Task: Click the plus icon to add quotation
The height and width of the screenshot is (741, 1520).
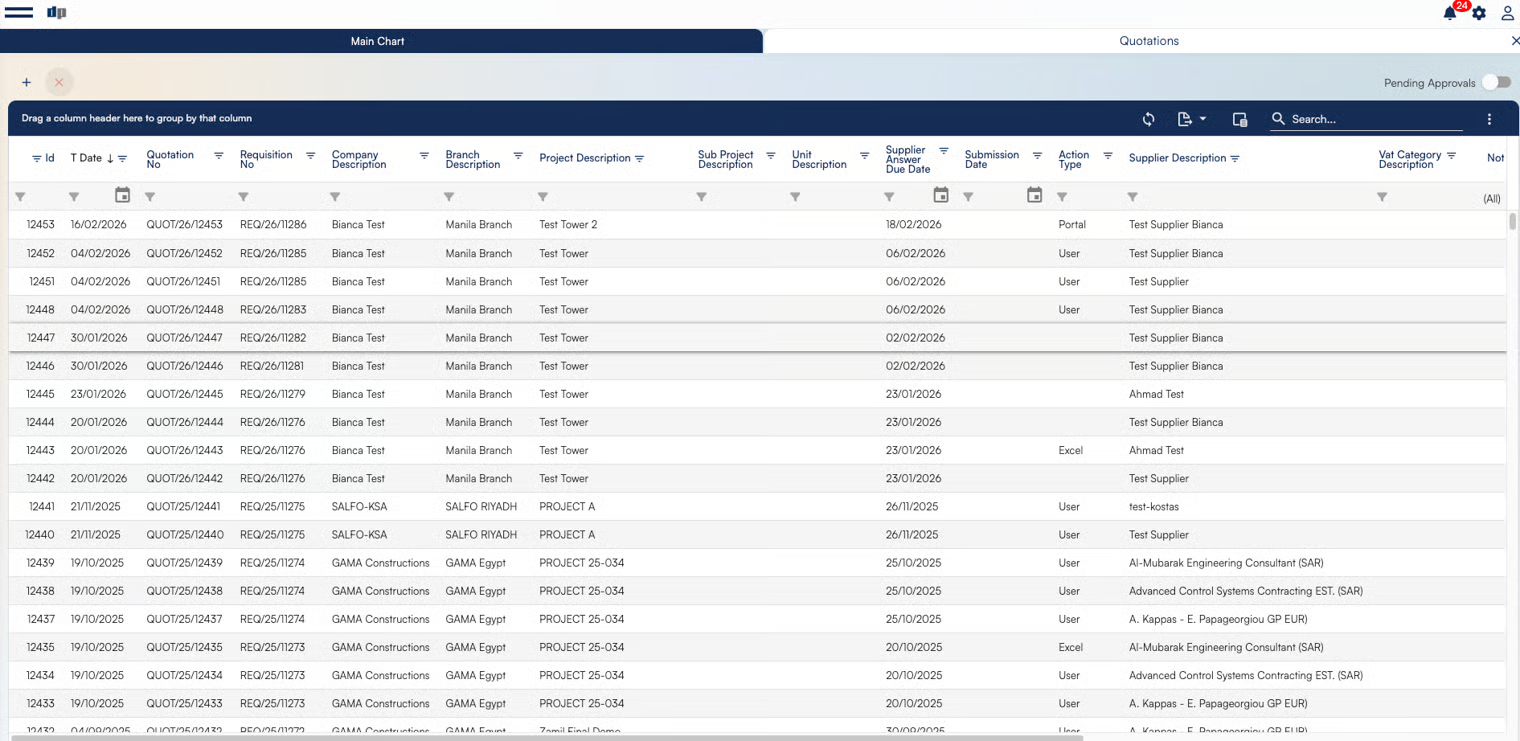Action: (26, 83)
